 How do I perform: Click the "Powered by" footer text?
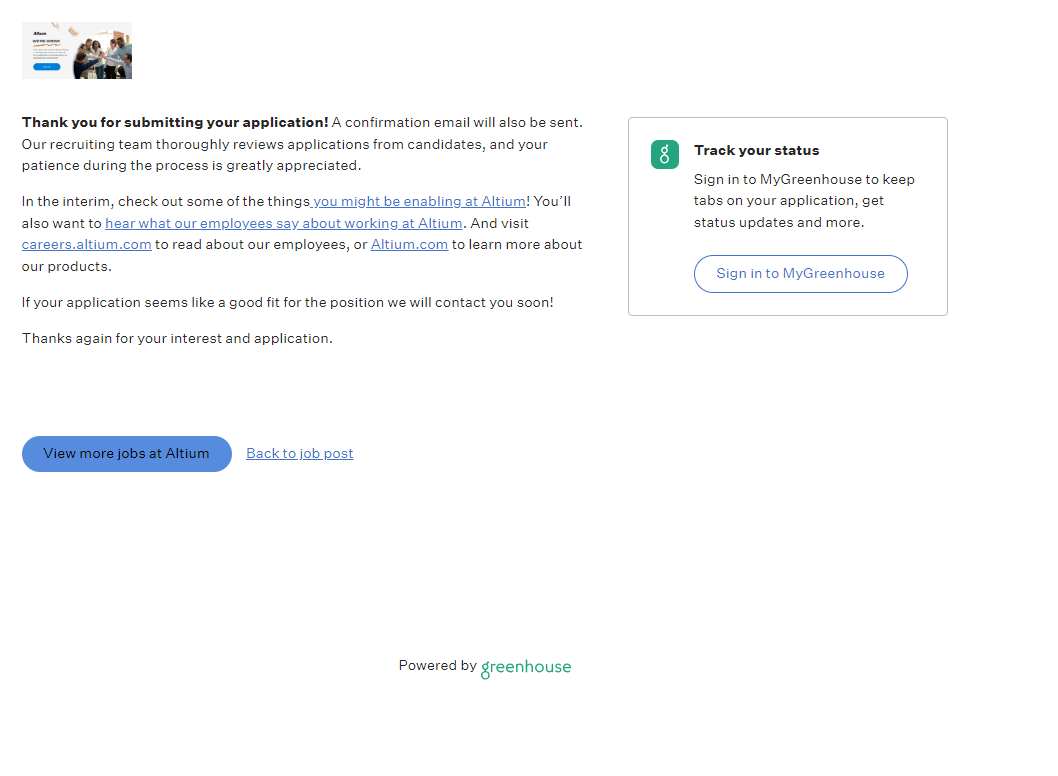click(437, 665)
